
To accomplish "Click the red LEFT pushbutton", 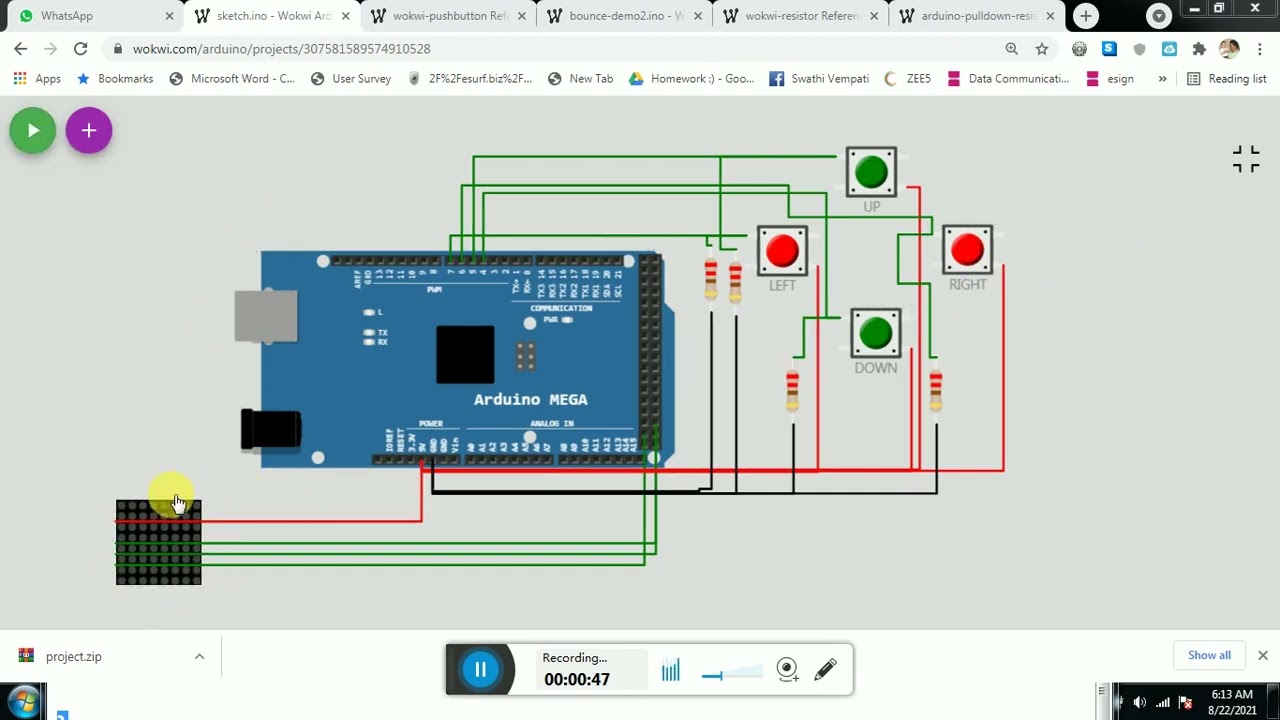I will pyautogui.click(x=782, y=251).
